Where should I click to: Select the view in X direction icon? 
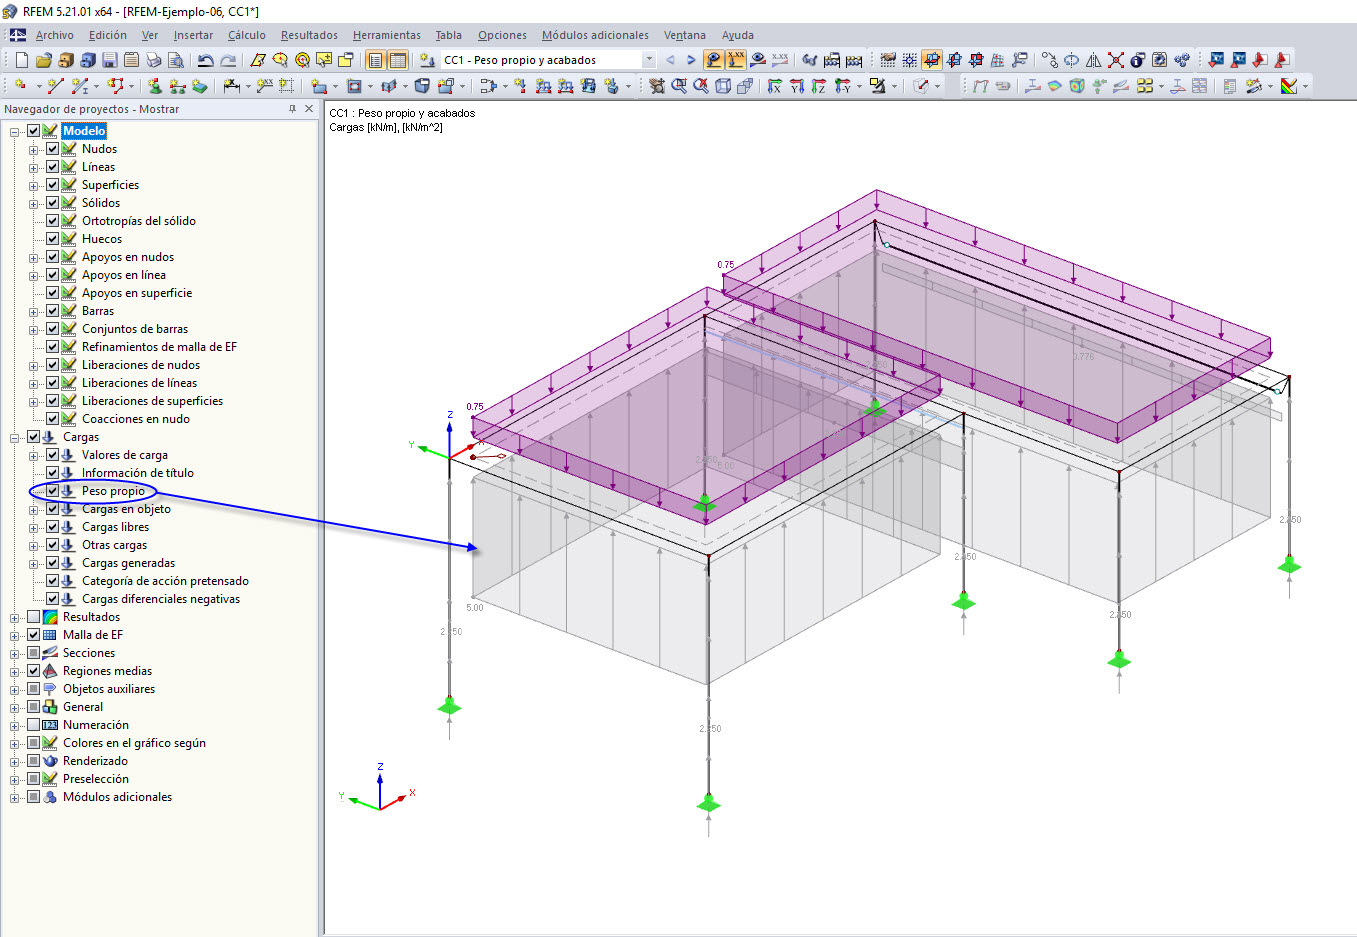[x=774, y=86]
